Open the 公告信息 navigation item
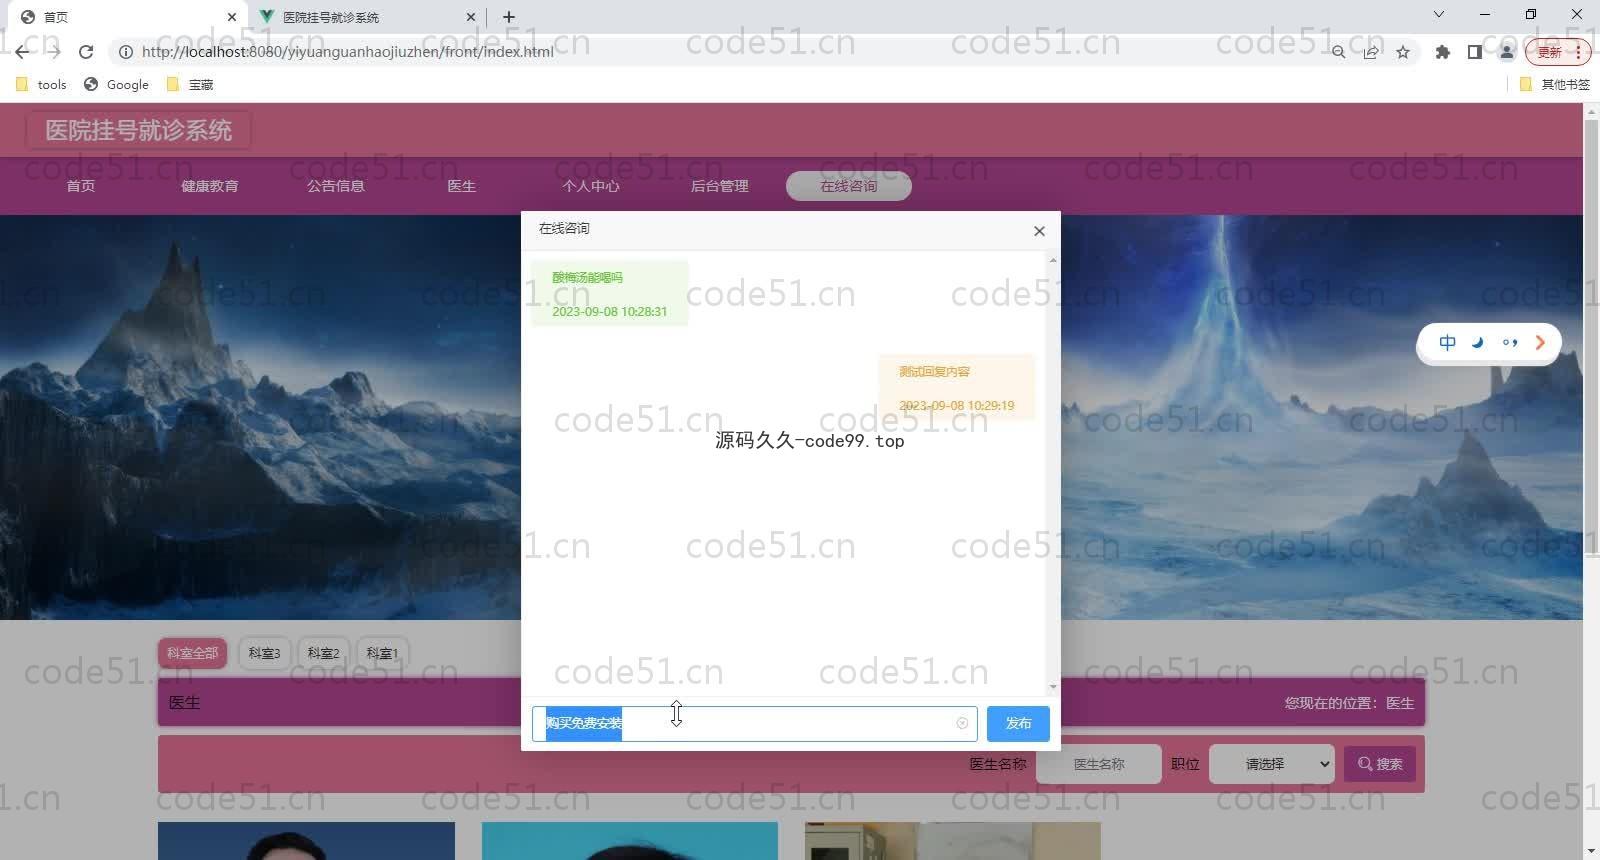This screenshot has height=860, width=1600. (x=336, y=186)
